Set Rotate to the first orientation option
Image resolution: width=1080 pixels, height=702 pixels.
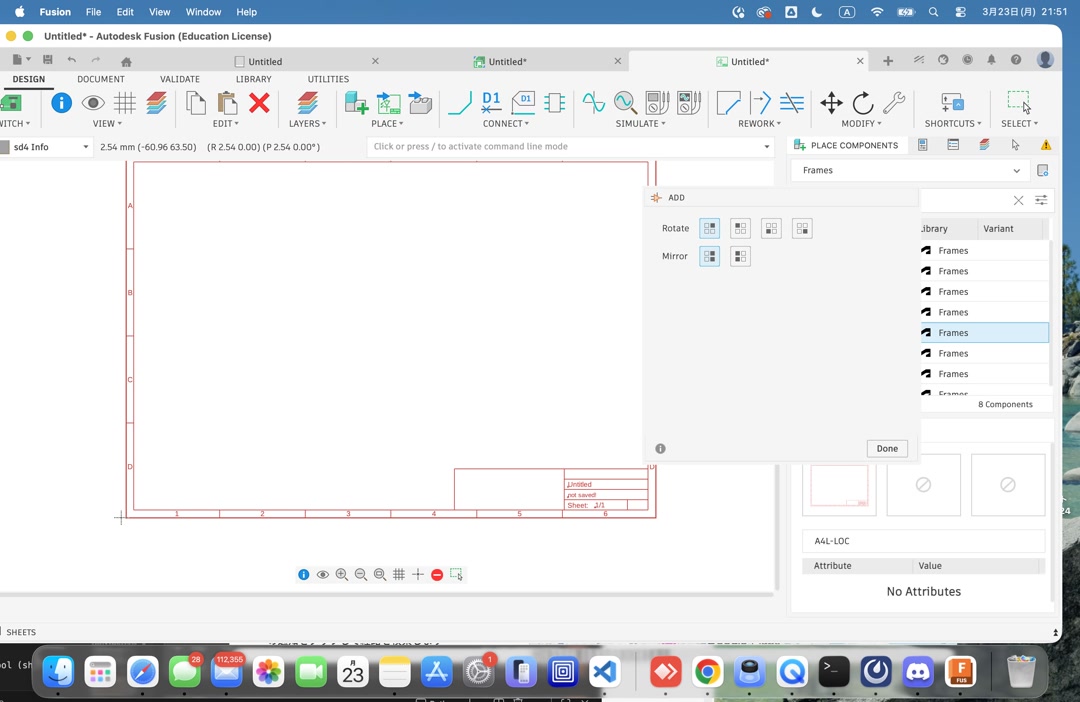(x=709, y=228)
